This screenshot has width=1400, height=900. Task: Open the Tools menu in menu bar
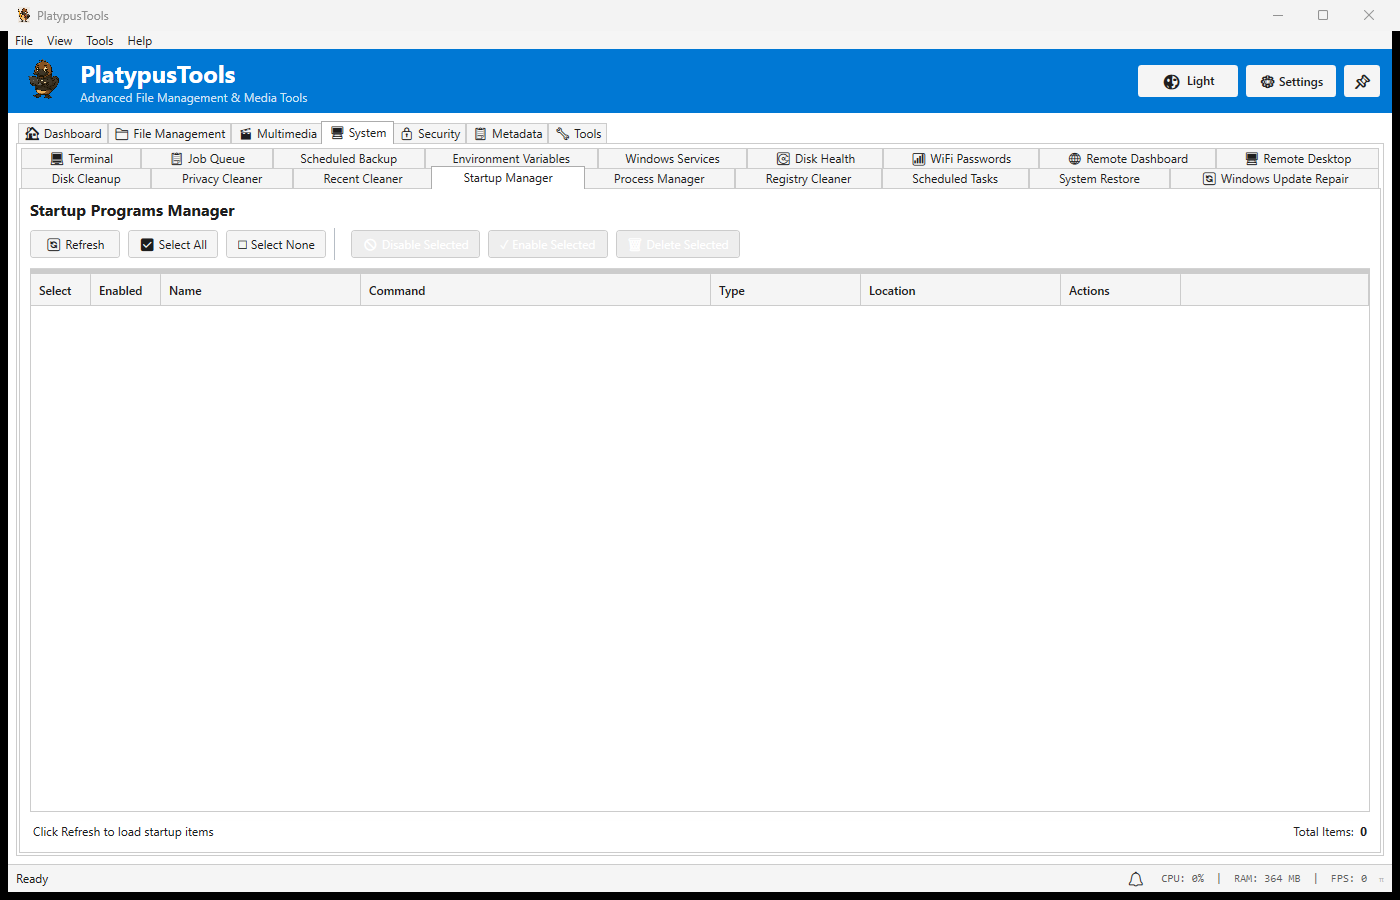[x=99, y=41]
